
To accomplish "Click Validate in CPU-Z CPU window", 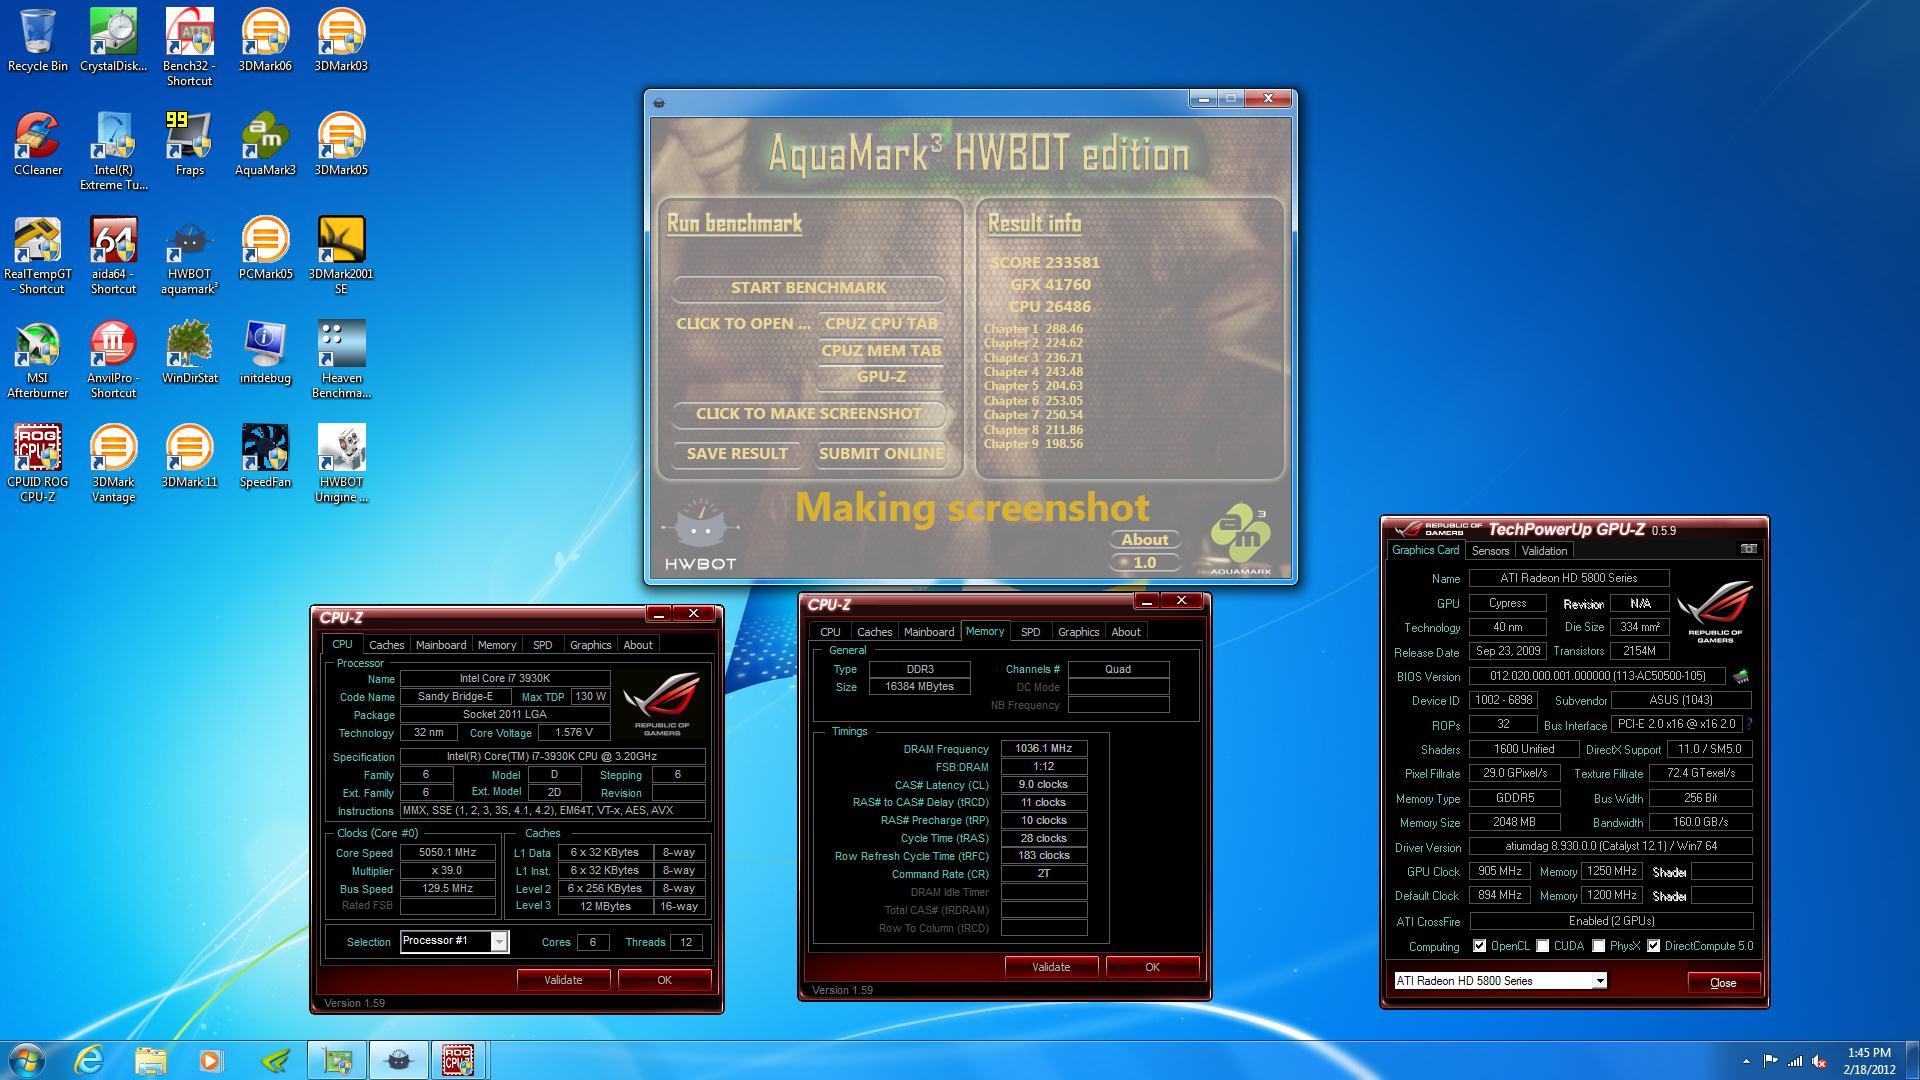I will pos(563,980).
